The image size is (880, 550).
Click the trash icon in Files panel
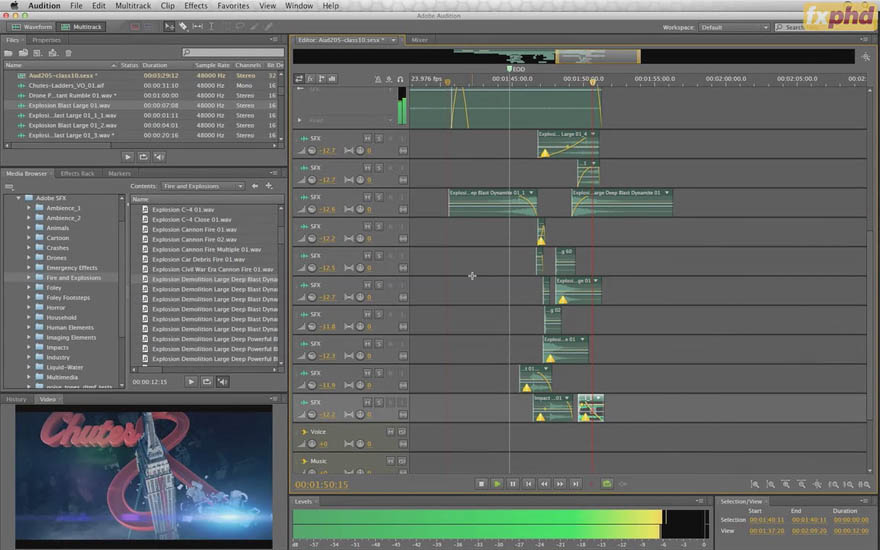coord(68,53)
